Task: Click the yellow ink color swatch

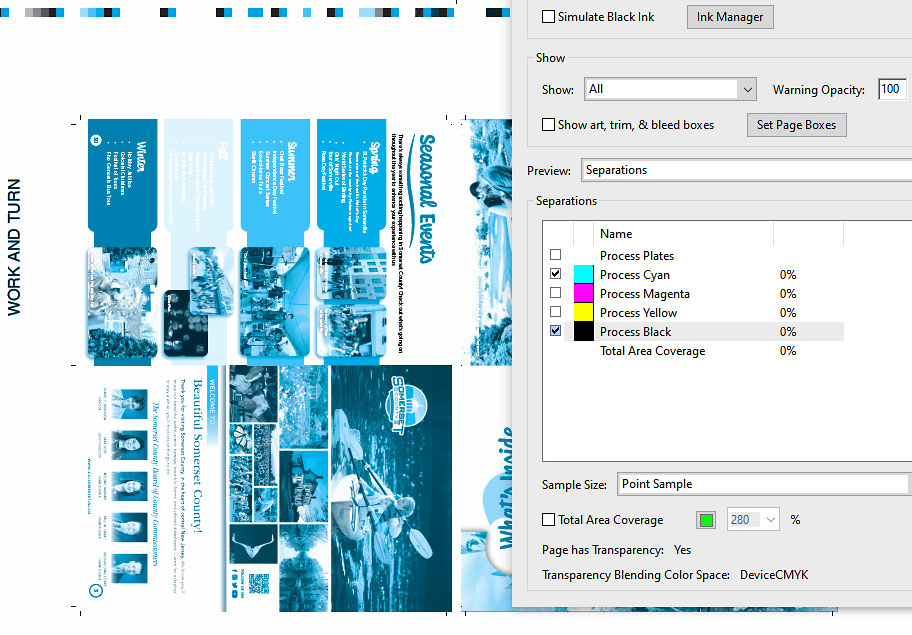Action: pyautogui.click(x=584, y=313)
